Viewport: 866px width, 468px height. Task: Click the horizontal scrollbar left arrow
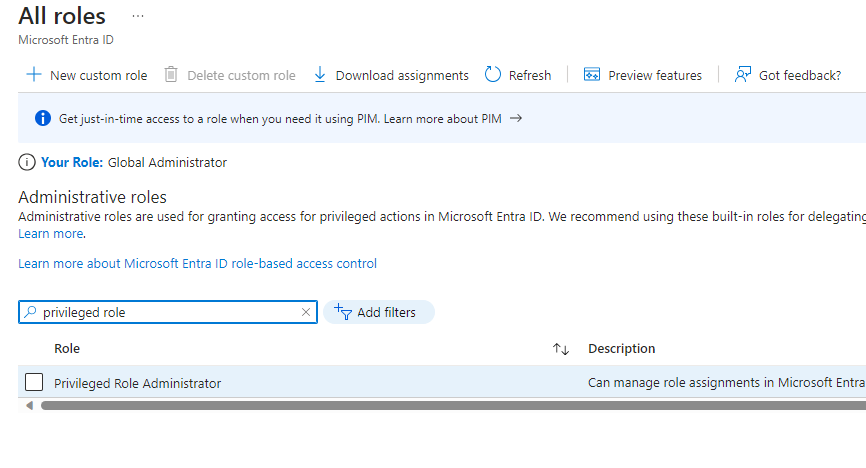(x=29, y=406)
